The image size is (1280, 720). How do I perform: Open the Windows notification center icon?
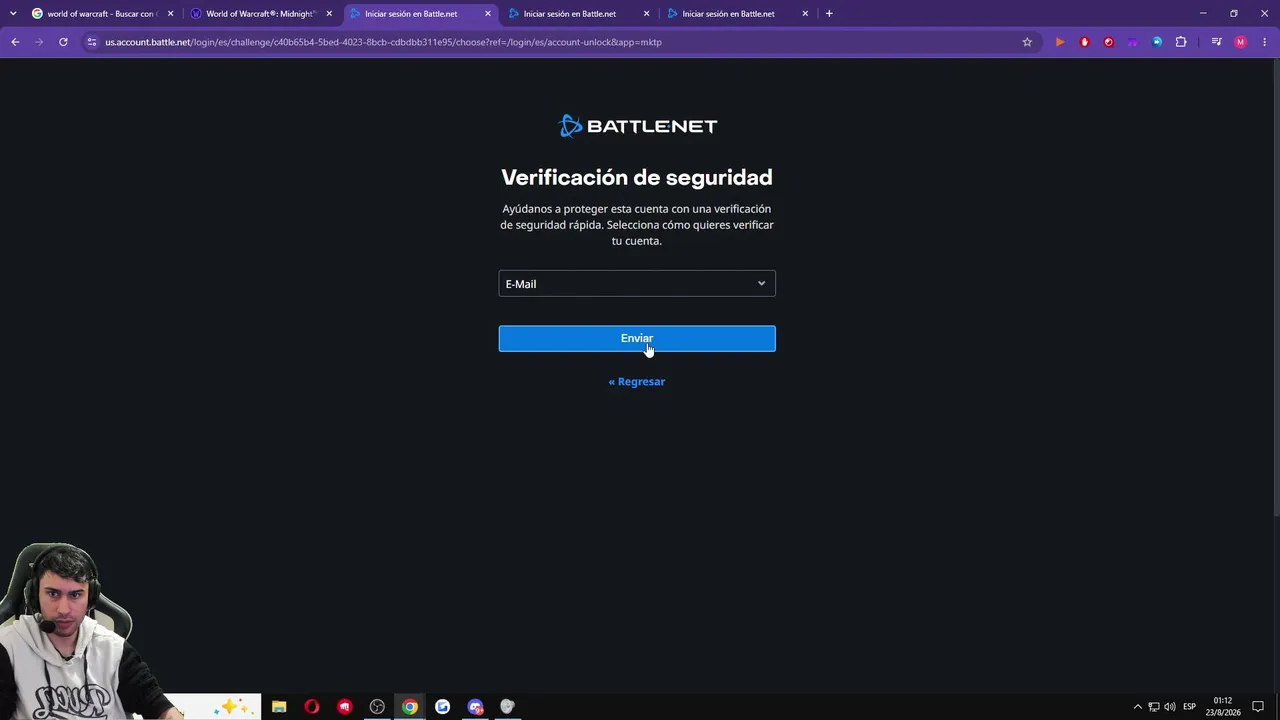[1258, 707]
